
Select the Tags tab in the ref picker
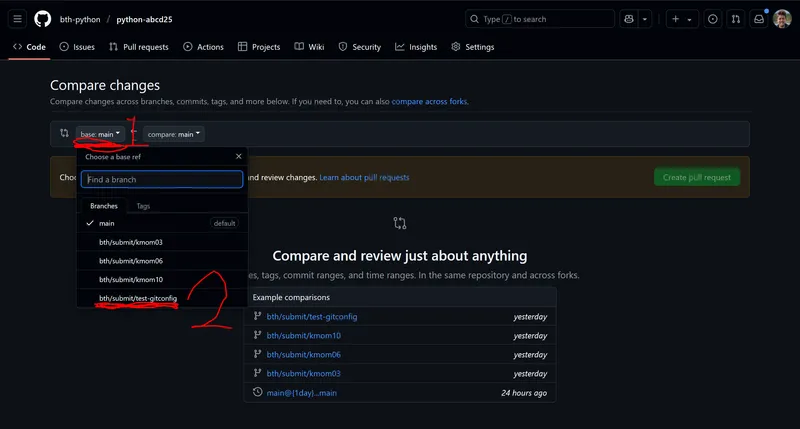tap(143, 206)
